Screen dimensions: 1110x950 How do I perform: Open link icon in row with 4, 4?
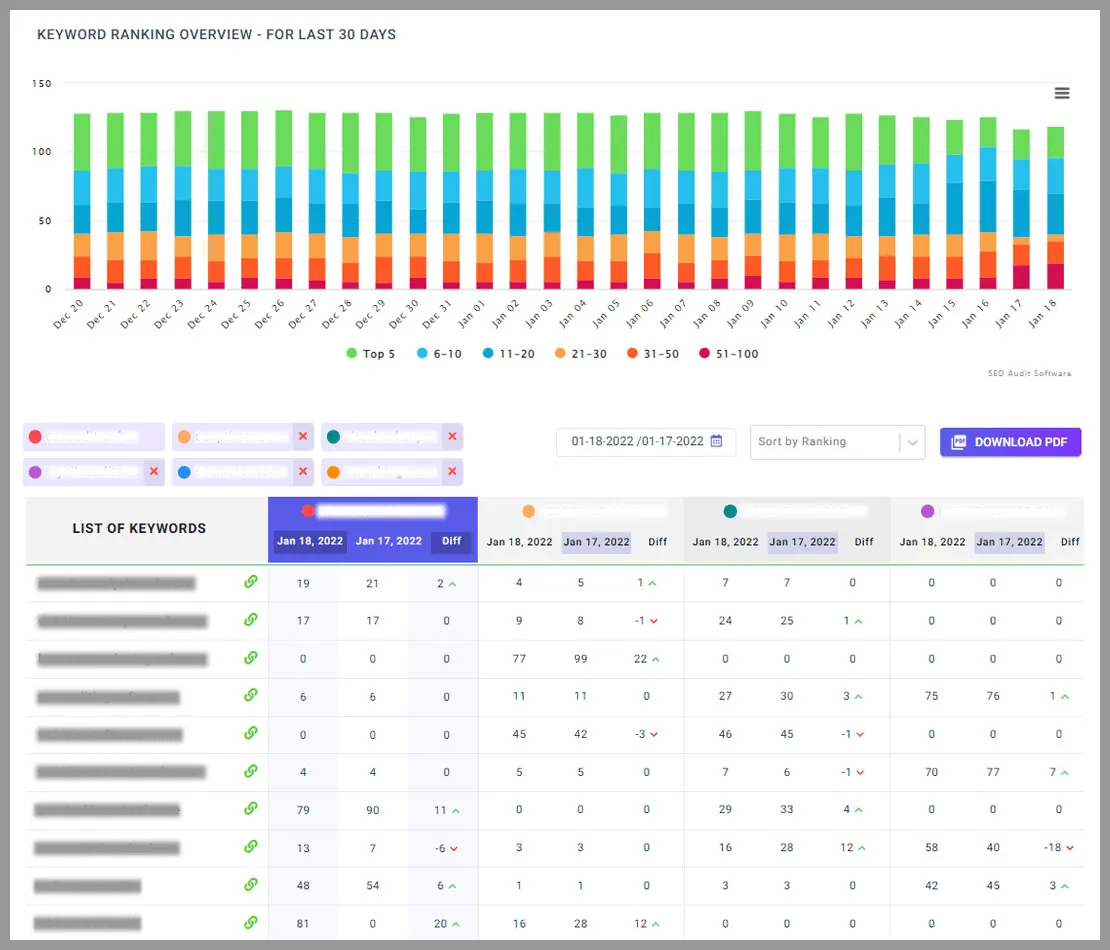[x=251, y=771]
